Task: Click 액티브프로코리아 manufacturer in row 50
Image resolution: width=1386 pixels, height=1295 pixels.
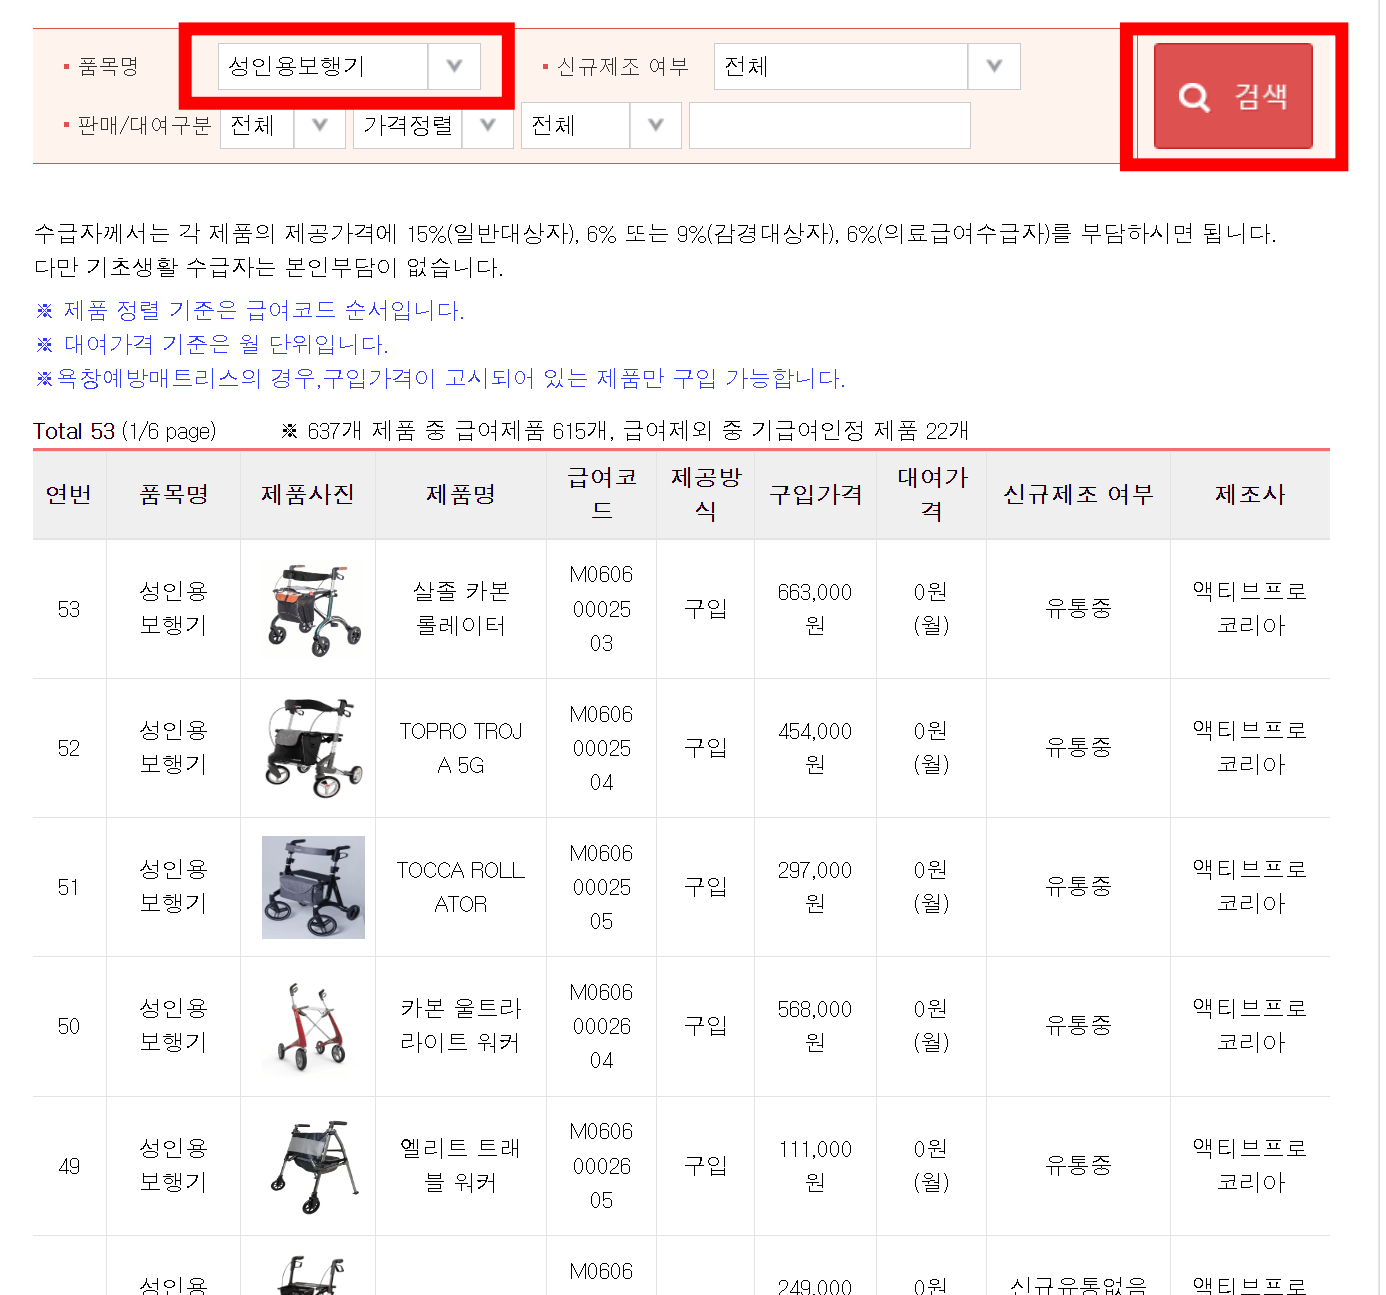Action: pos(1250,1025)
